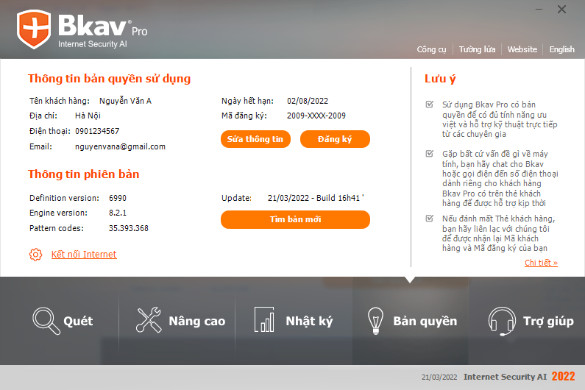585x390 pixels.
Task: Click the 'Update:' label
Action: tap(236, 198)
